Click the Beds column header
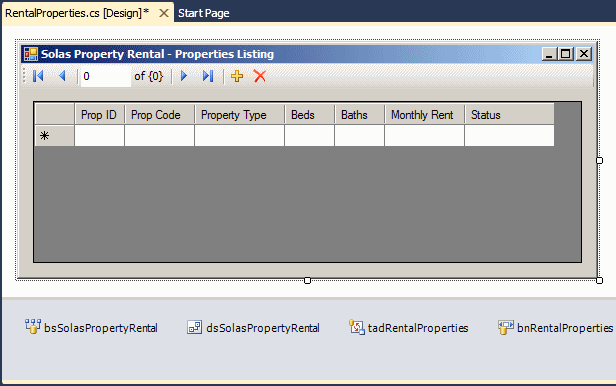Image resolution: width=616 pixels, height=386 pixels. 309,115
